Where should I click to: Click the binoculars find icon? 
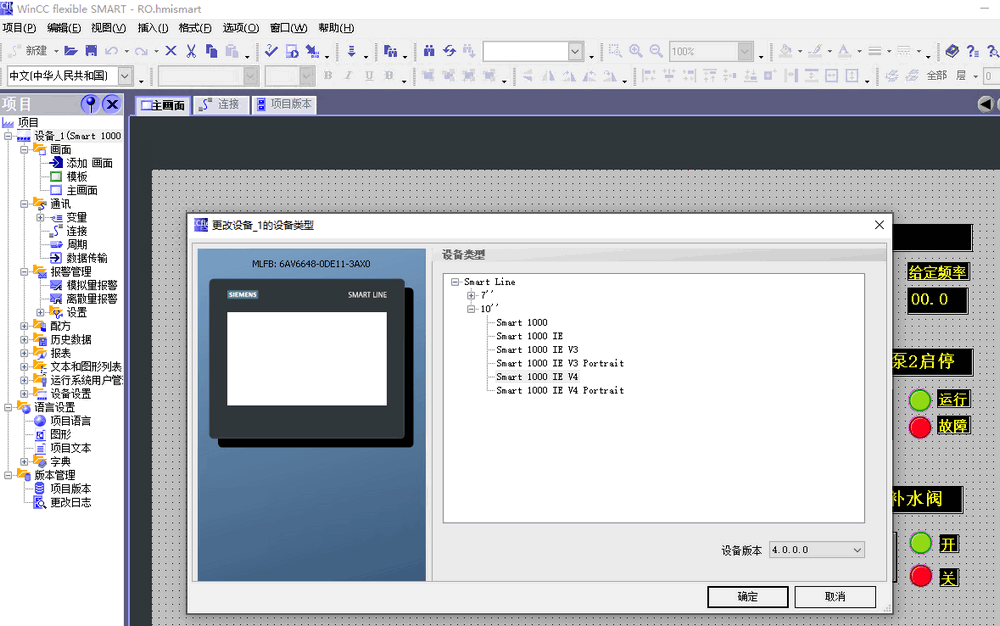(429, 51)
